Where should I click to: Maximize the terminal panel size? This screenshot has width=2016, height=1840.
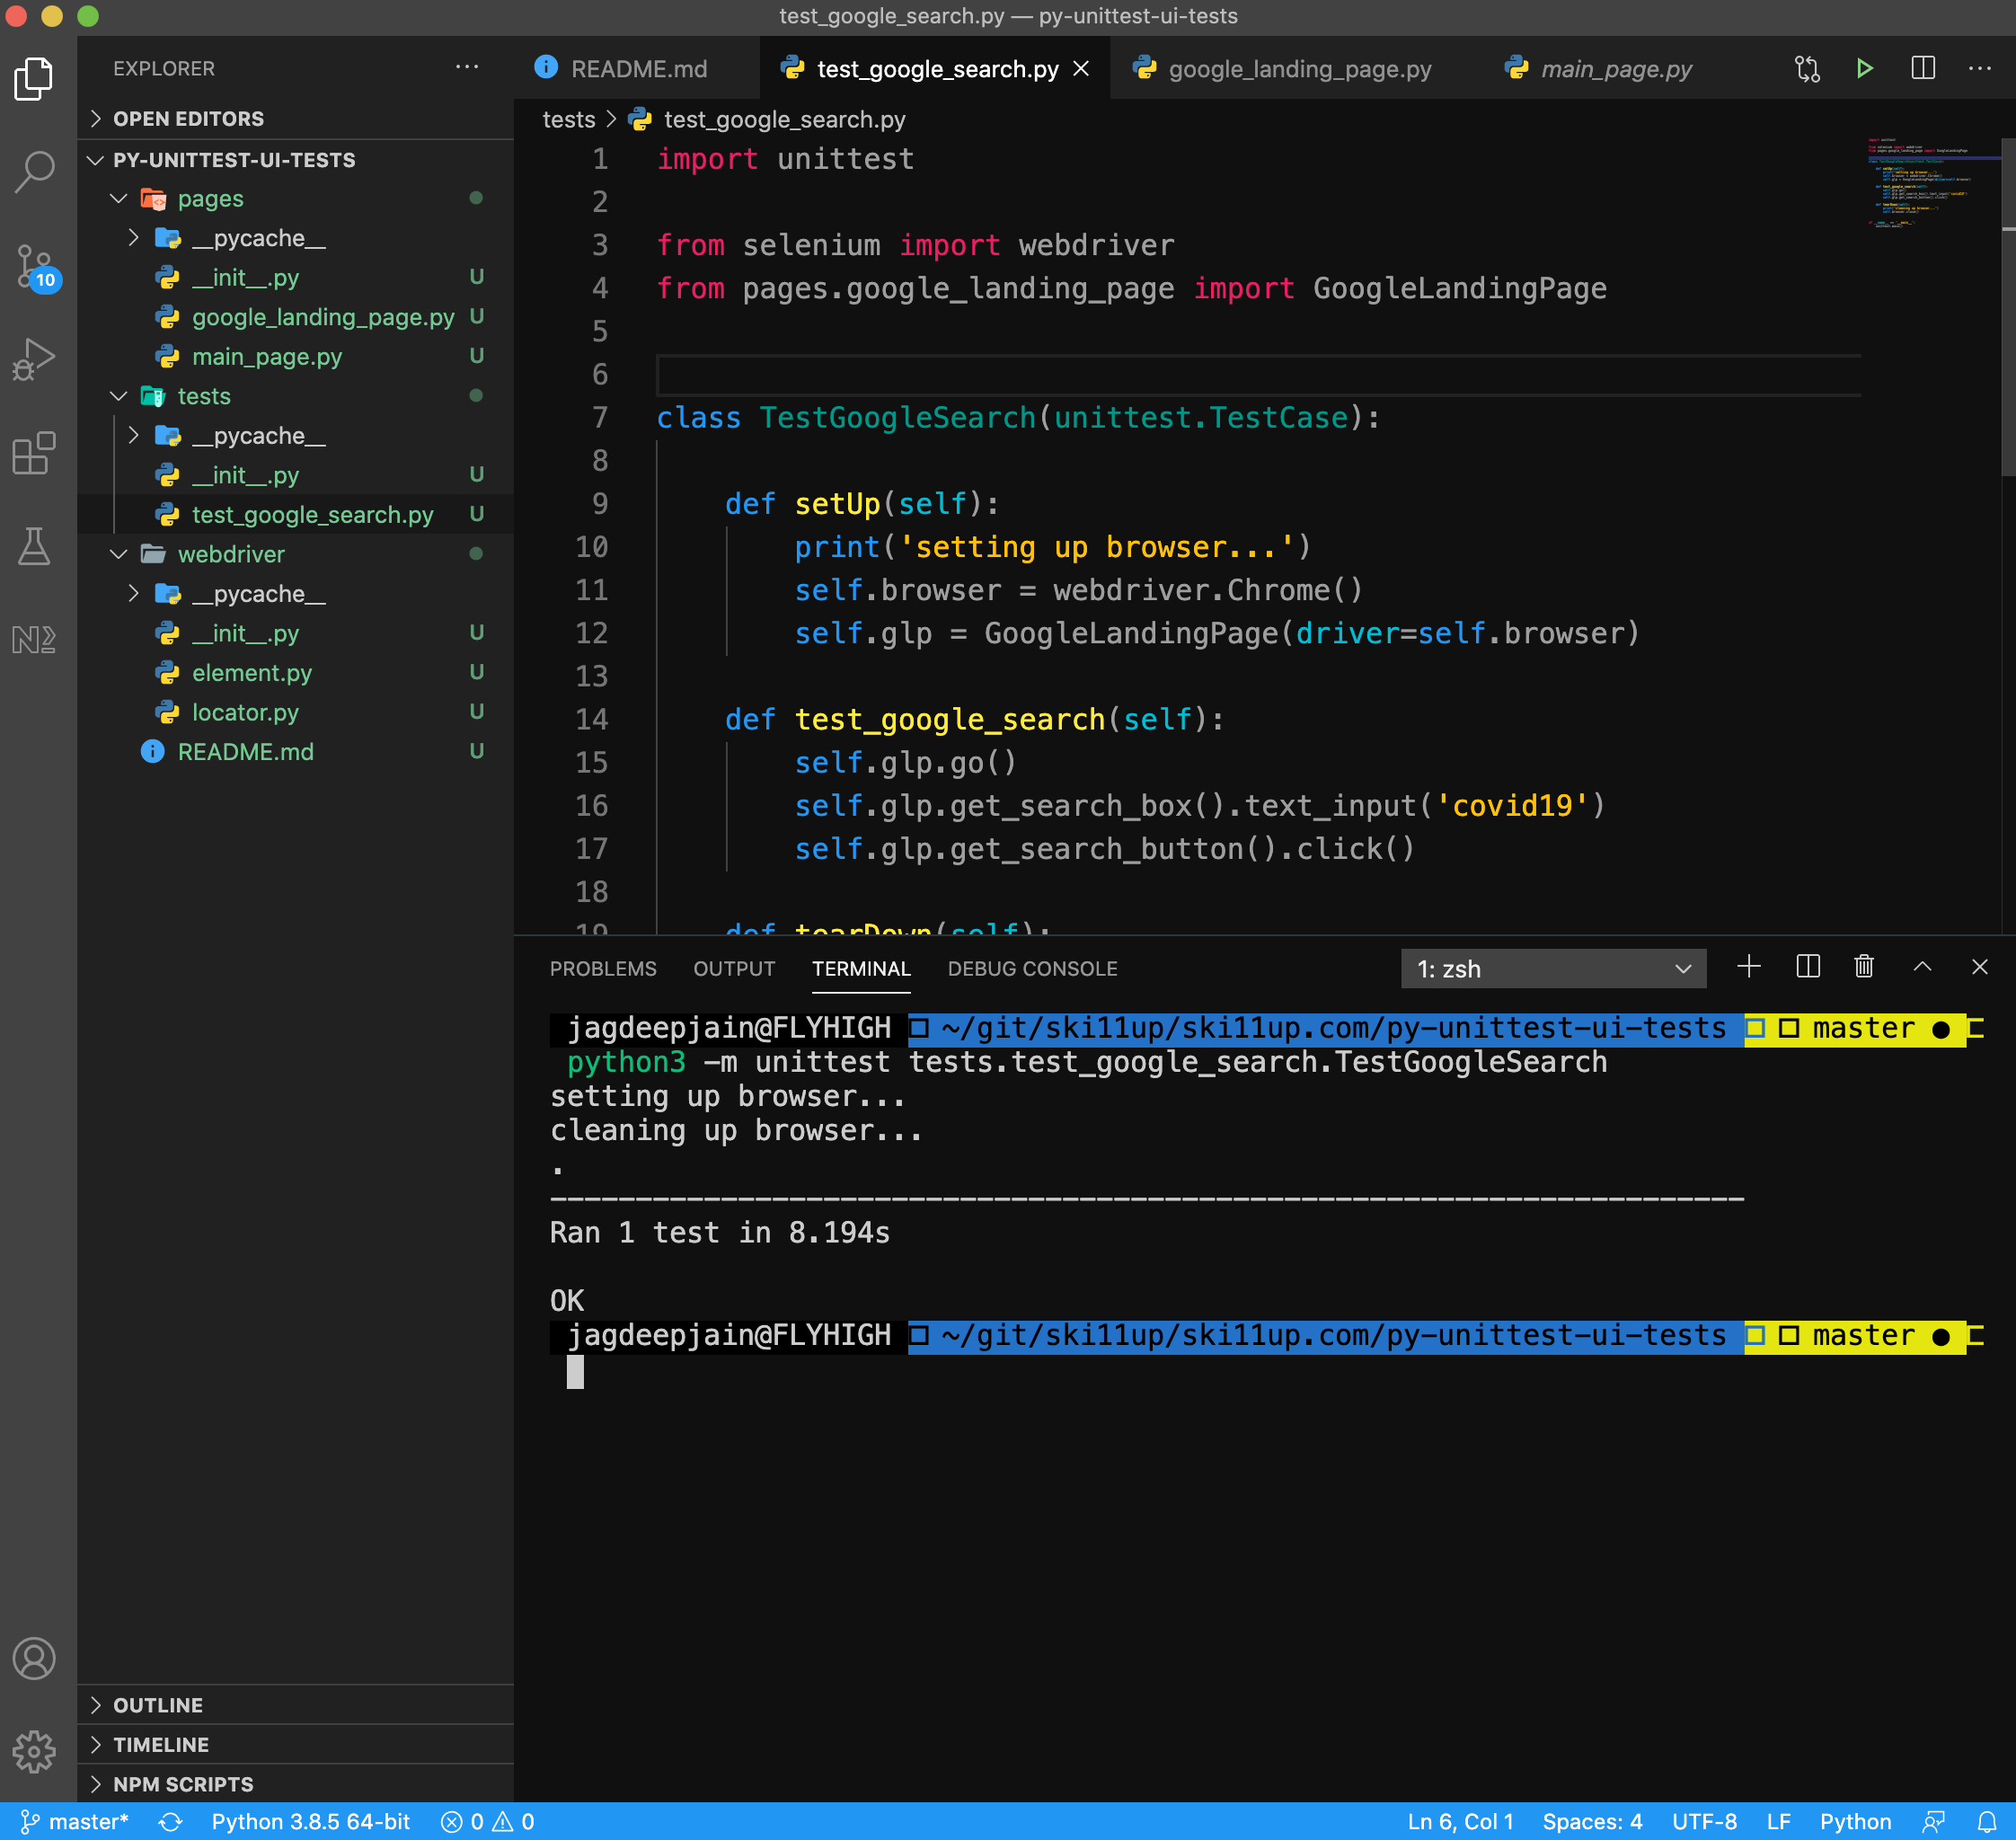1922,967
